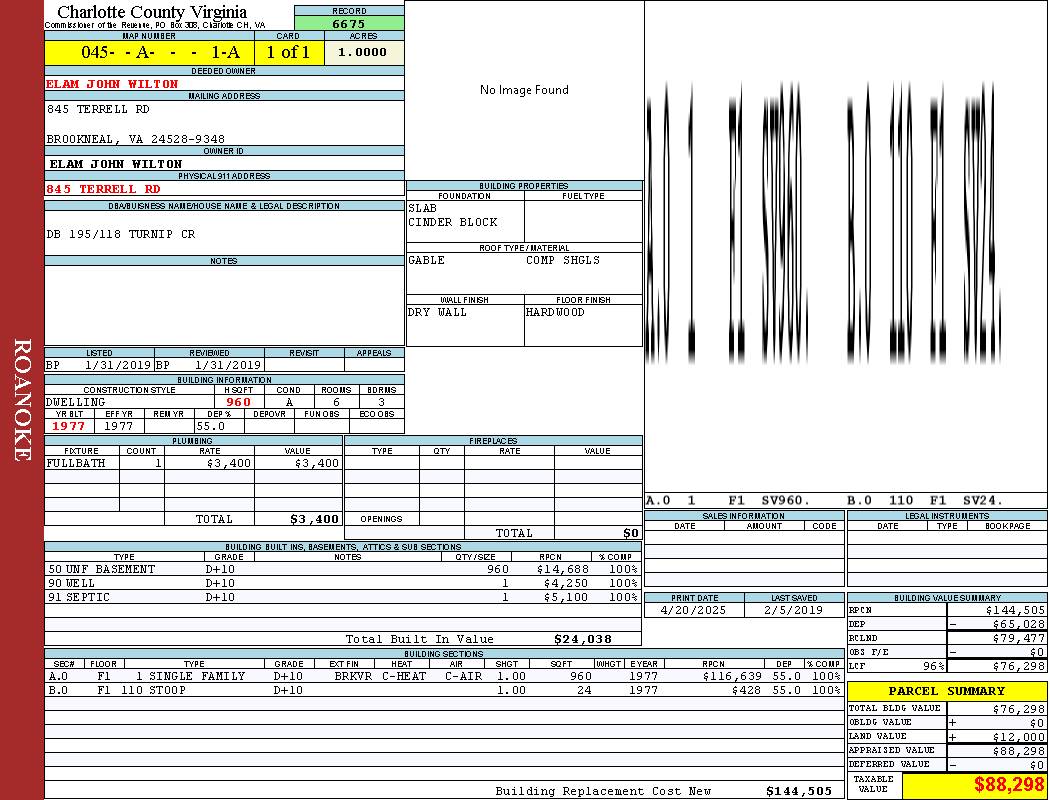Screen dimensions: 1050x800
Task: Select legal description DB 195/118 TURNIP CR
Action: pyautogui.click(x=121, y=234)
